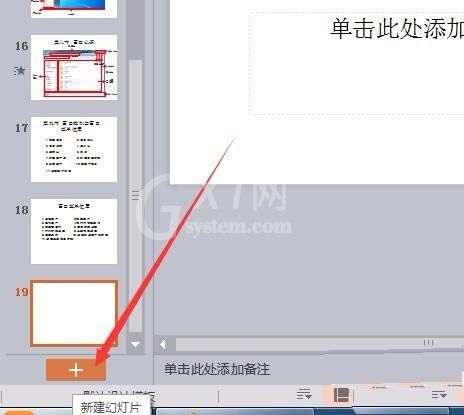
Task: Click the design template label in status bar
Action: tap(119, 394)
